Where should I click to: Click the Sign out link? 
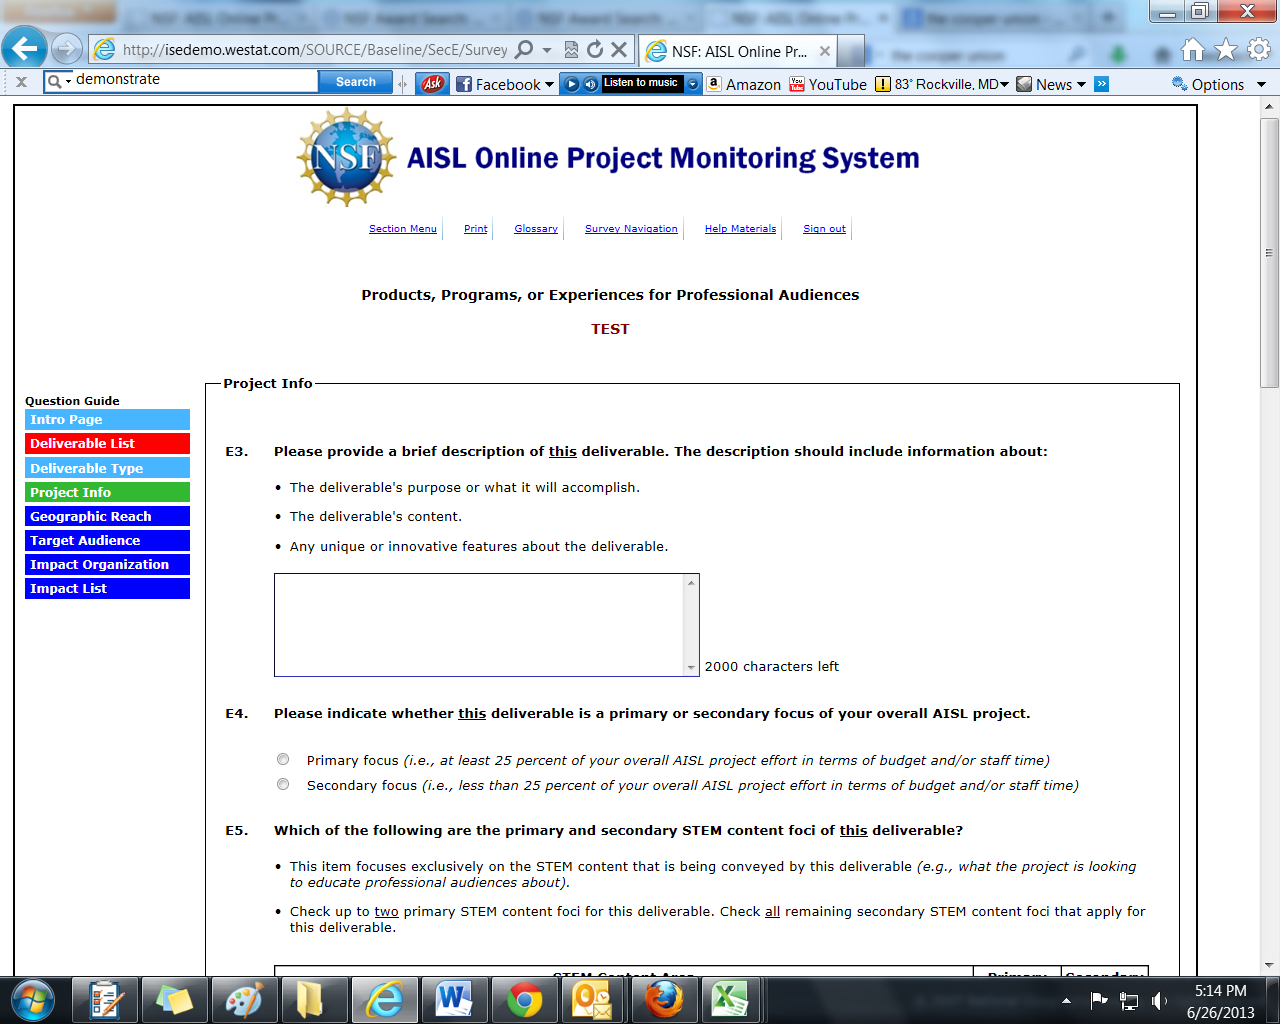tap(824, 229)
